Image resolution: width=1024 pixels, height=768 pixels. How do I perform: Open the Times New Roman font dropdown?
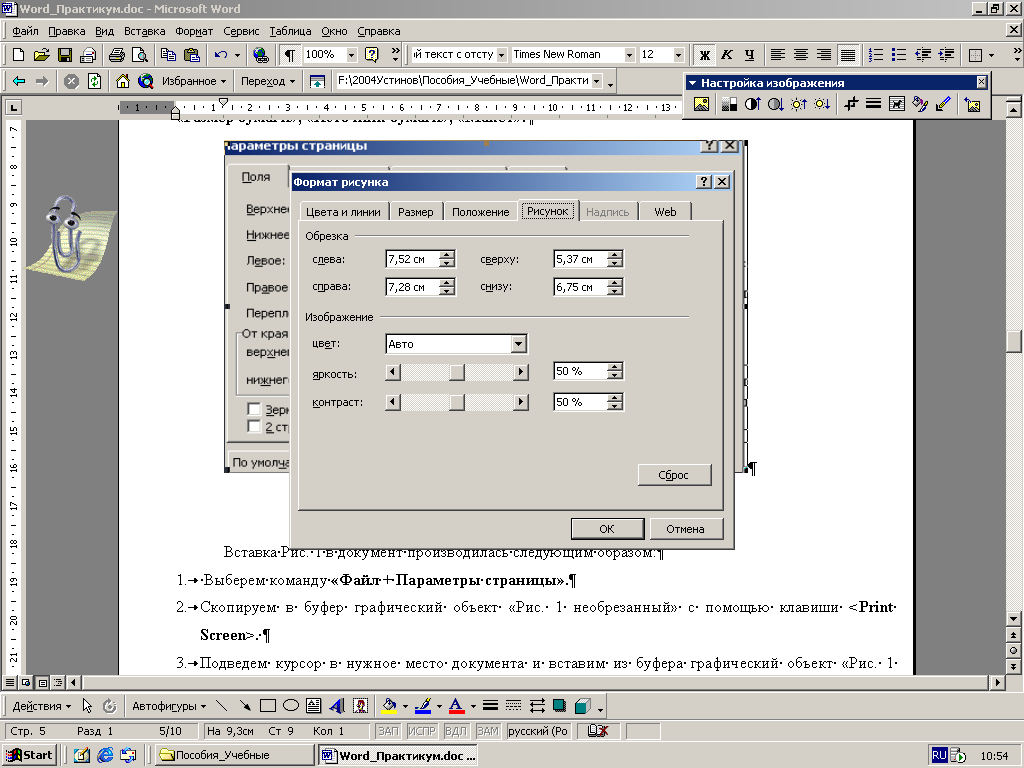point(629,55)
